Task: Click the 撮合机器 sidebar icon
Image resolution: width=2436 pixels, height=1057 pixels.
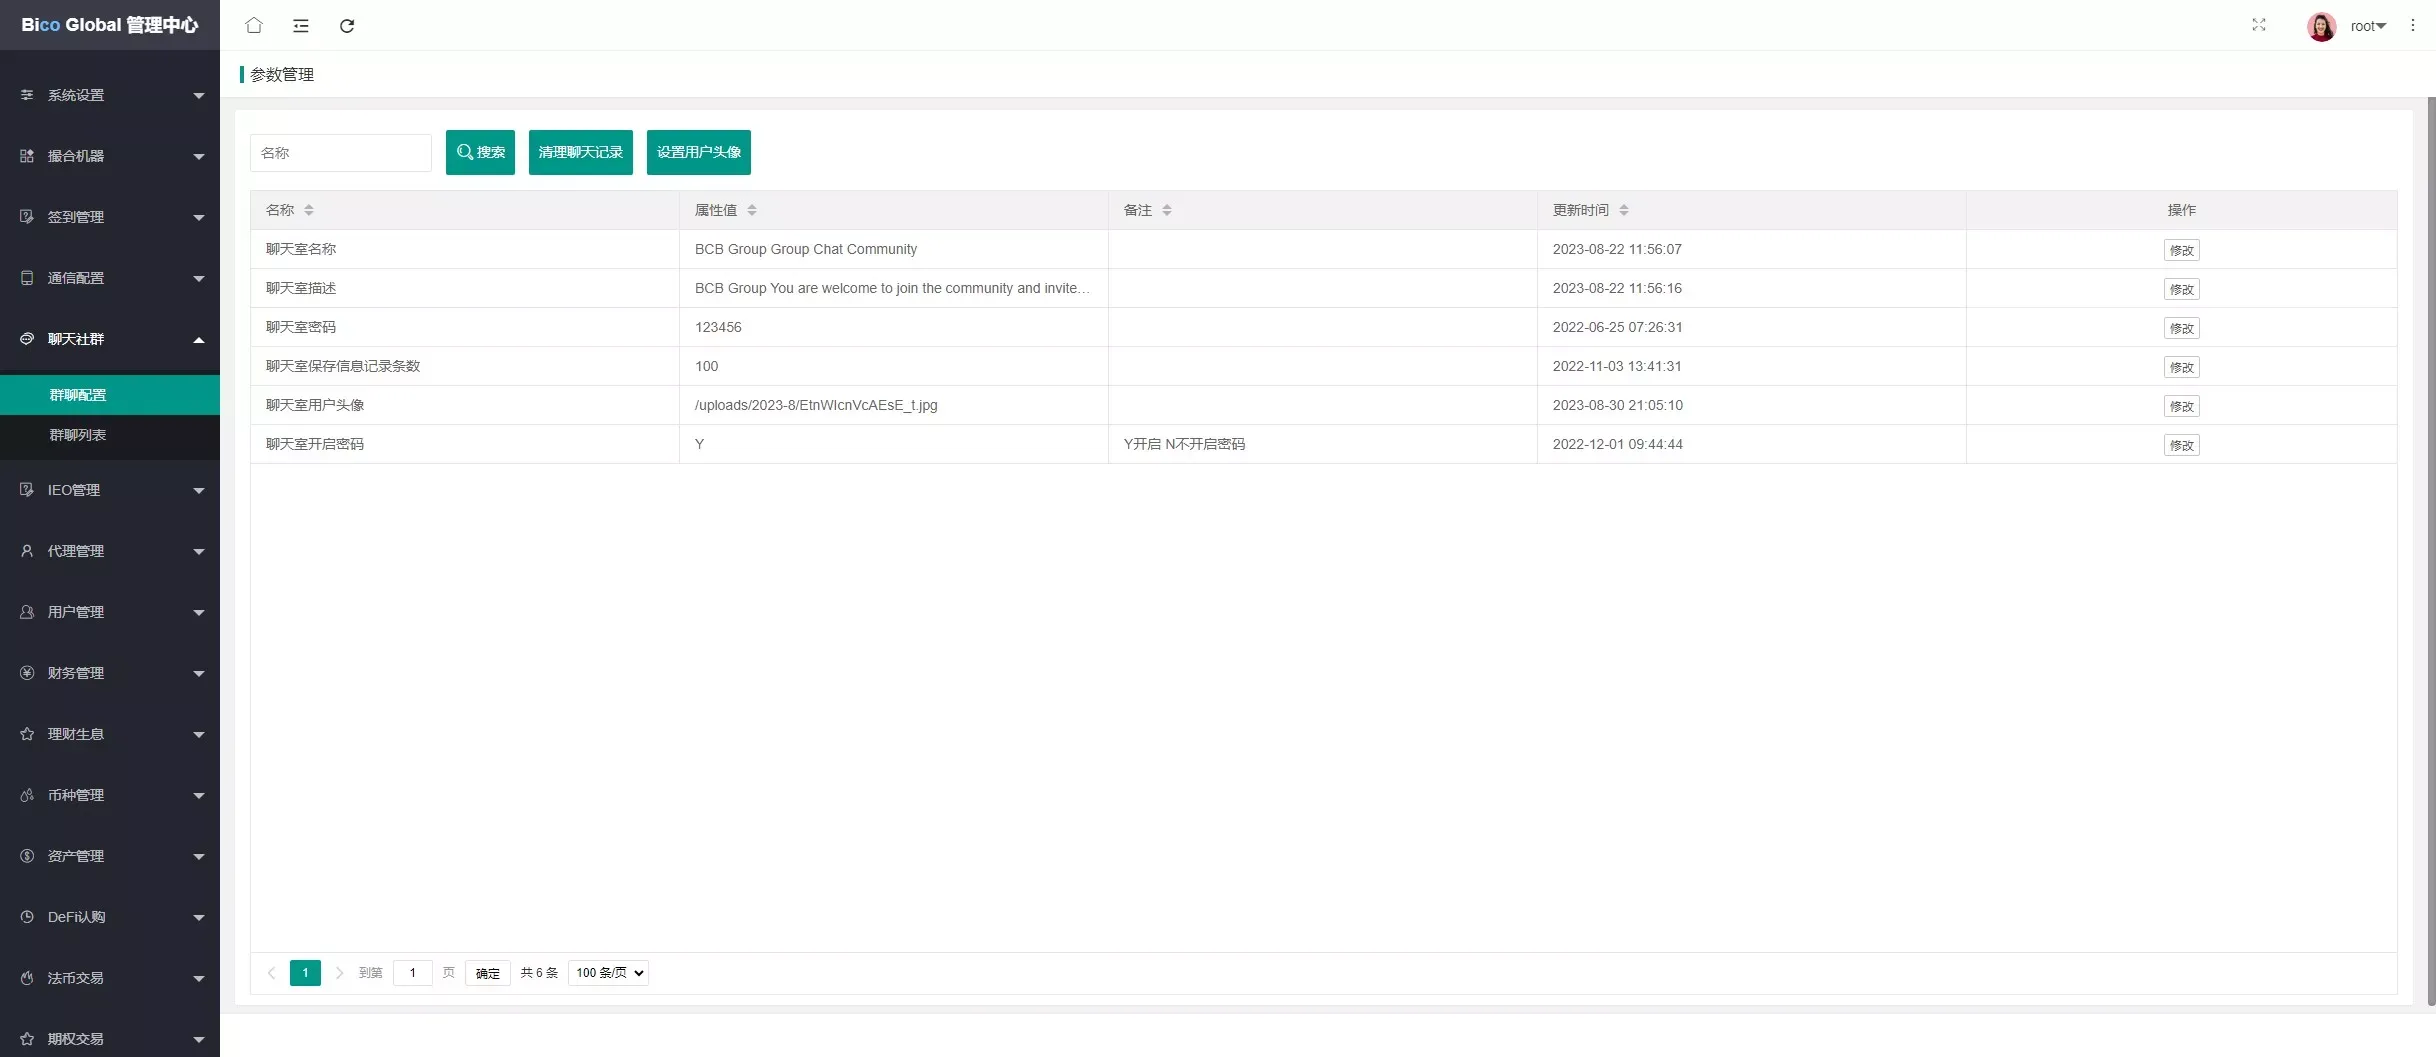Action: pos(27,156)
